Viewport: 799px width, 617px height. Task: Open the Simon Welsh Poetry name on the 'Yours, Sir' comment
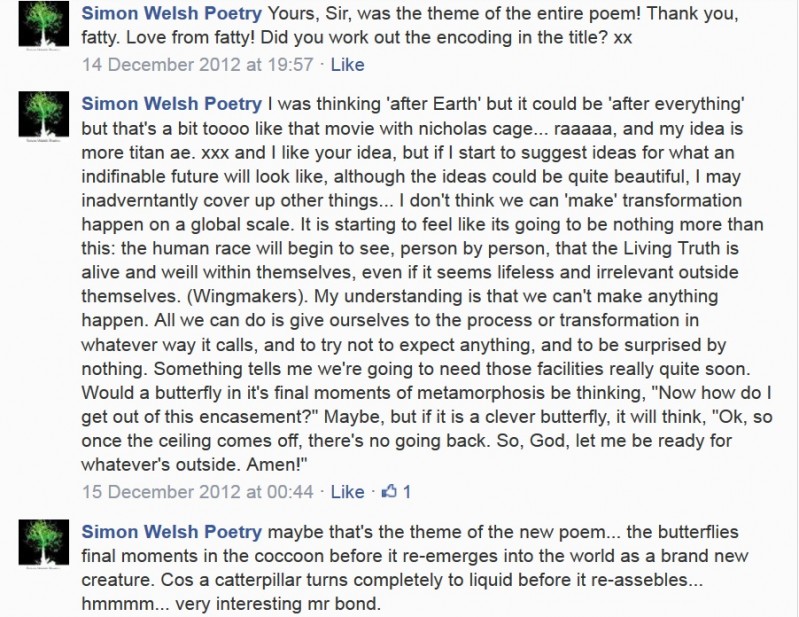point(172,13)
